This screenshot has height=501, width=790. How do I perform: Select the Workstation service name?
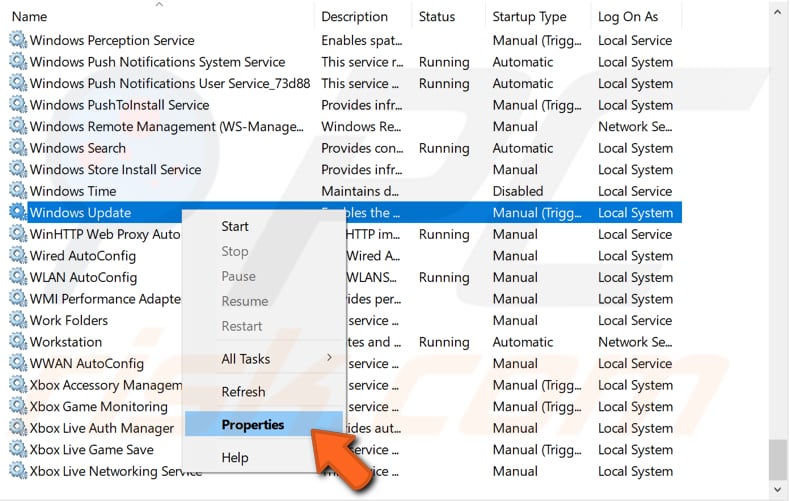pyautogui.click(x=65, y=342)
